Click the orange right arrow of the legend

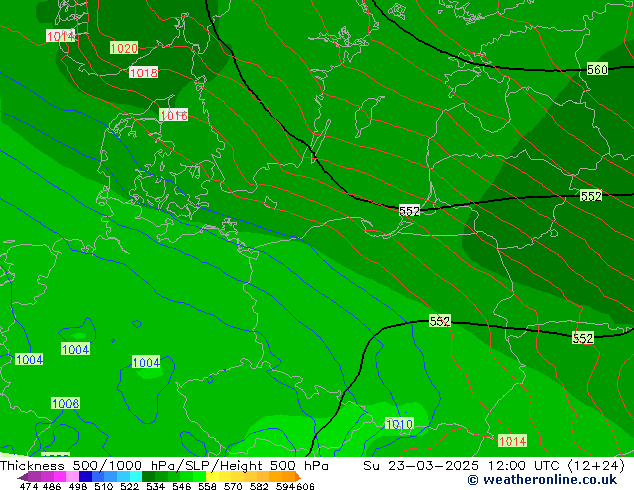coord(298,477)
